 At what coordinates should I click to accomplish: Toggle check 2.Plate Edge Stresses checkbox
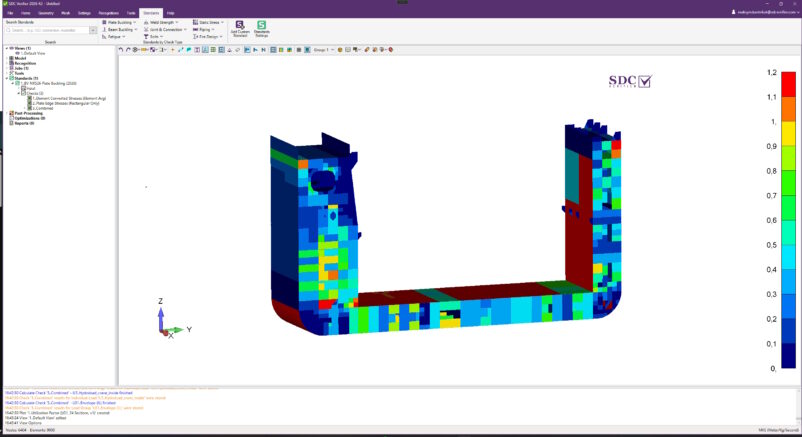(x=29, y=103)
